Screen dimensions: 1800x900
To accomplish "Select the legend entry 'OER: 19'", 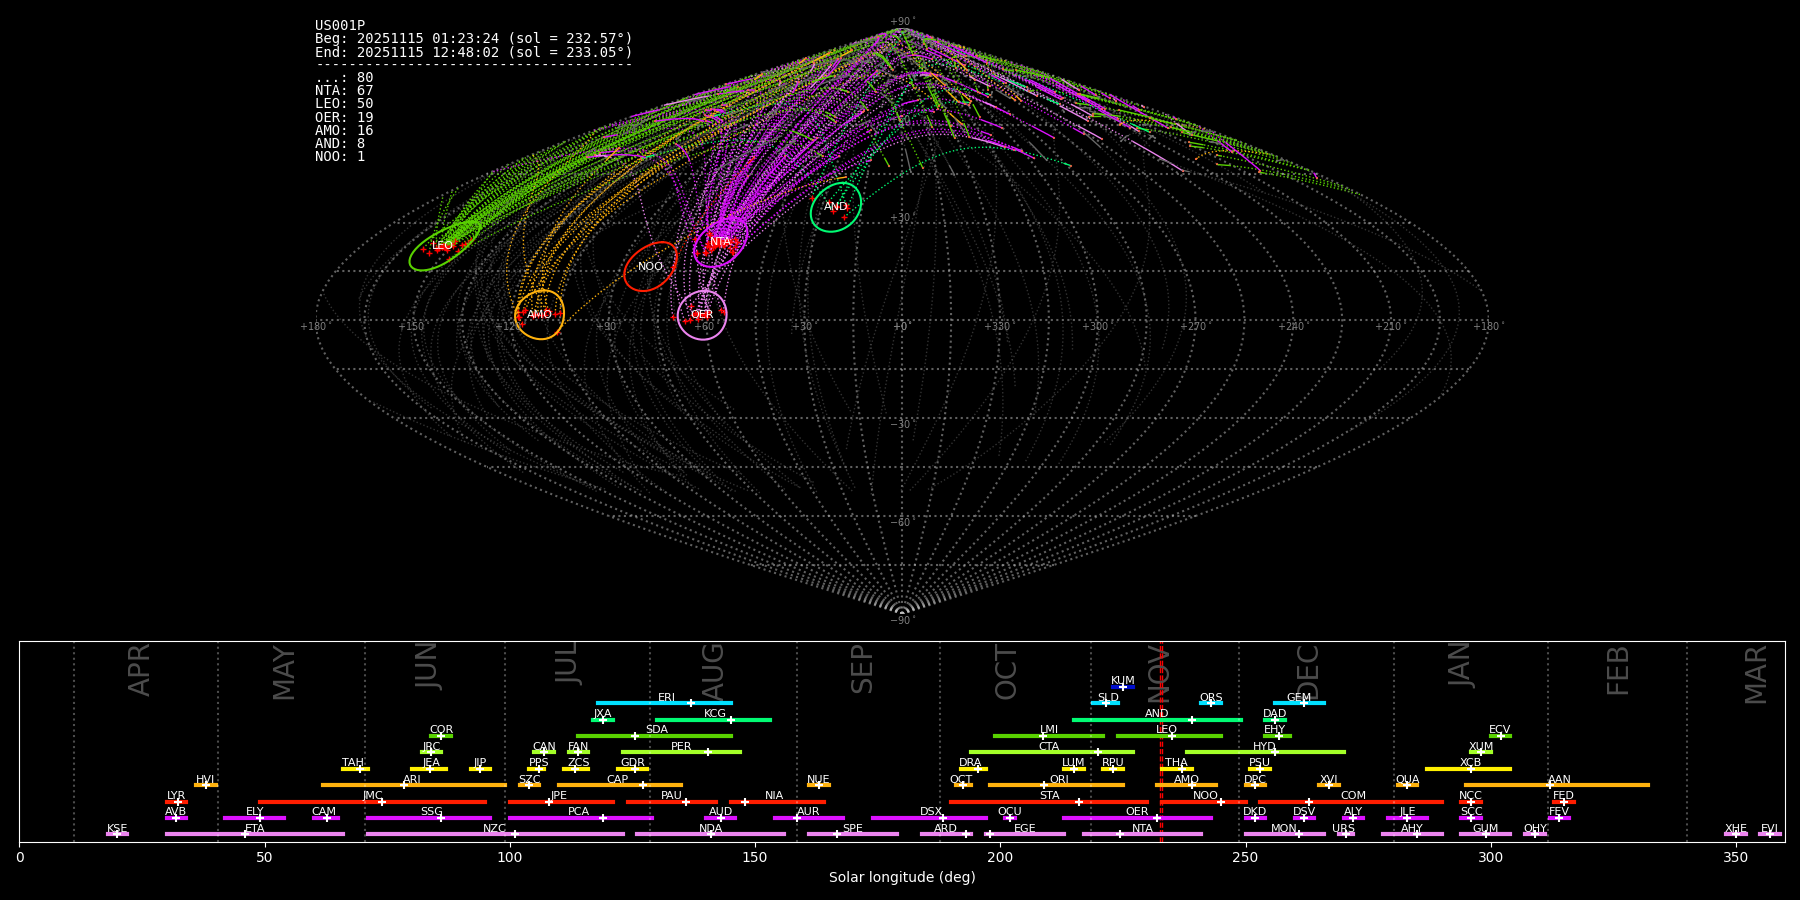I will [x=344, y=118].
